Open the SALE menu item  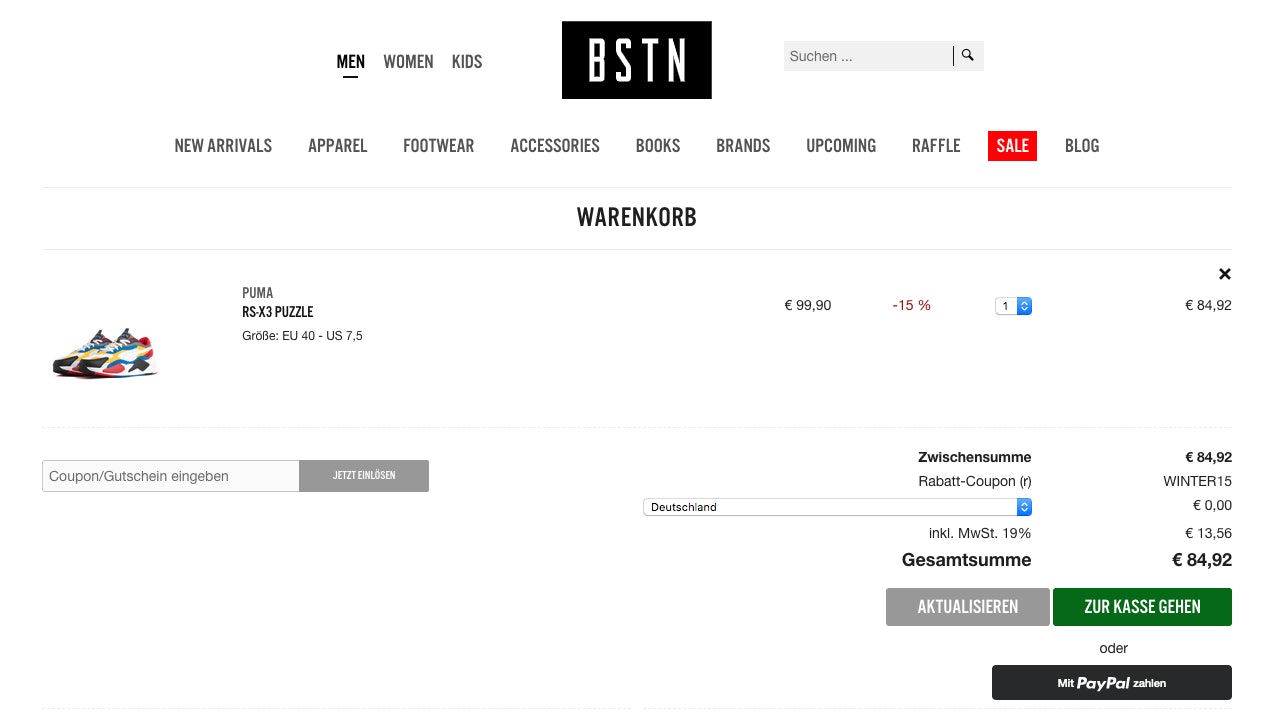pos(1012,146)
